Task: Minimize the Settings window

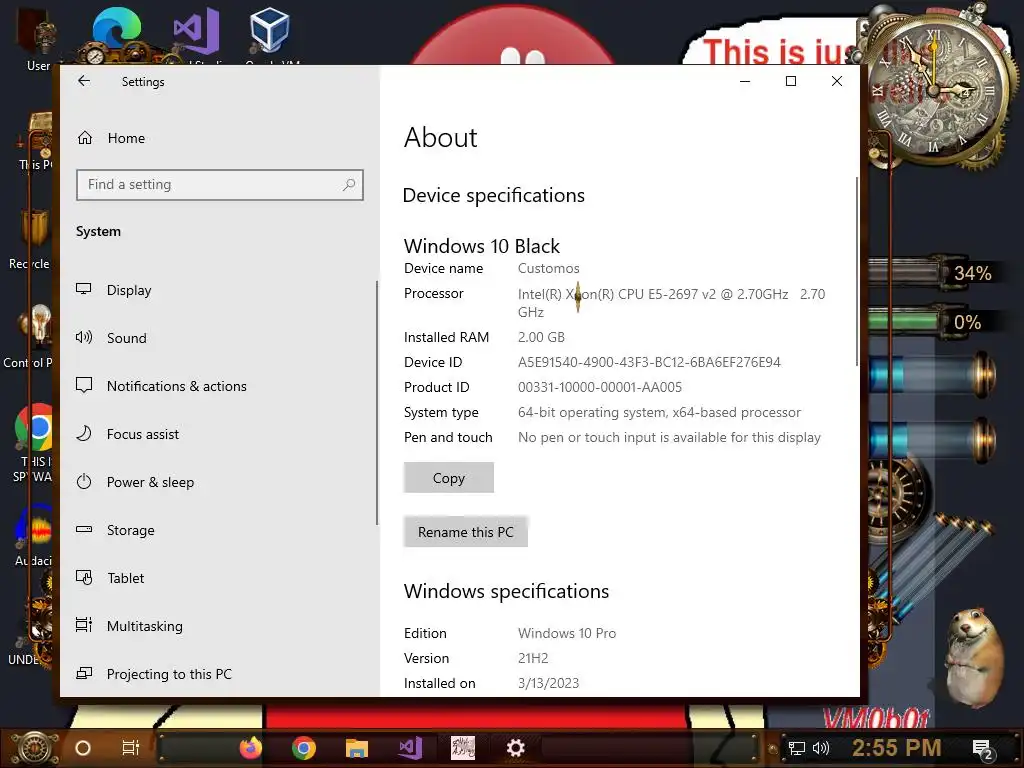Action: click(745, 81)
